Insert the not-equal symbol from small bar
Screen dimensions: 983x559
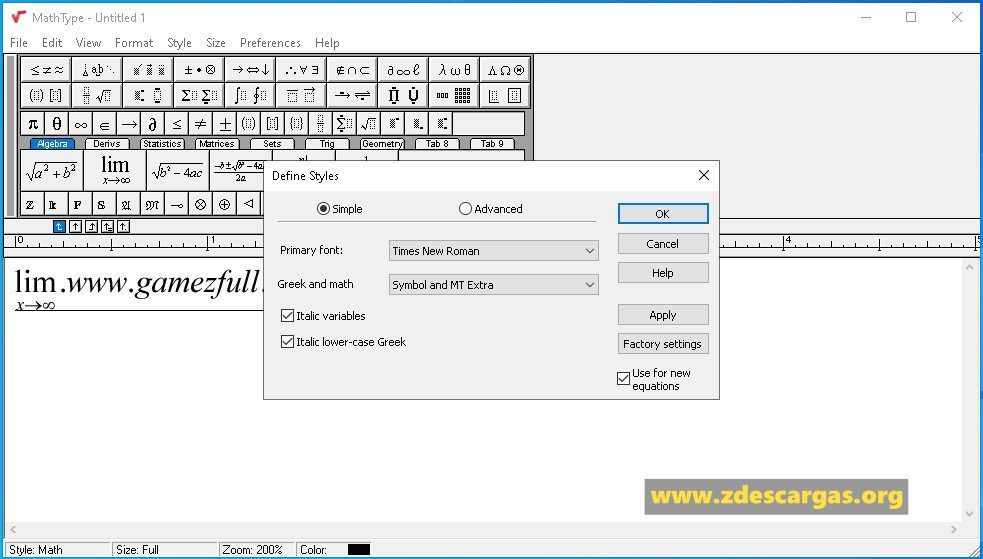pos(201,123)
